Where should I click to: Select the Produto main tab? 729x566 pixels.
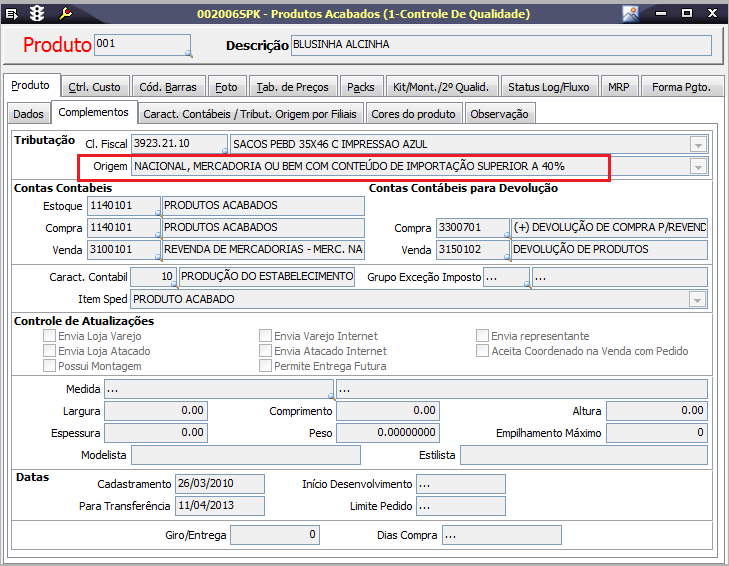[31, 85]
